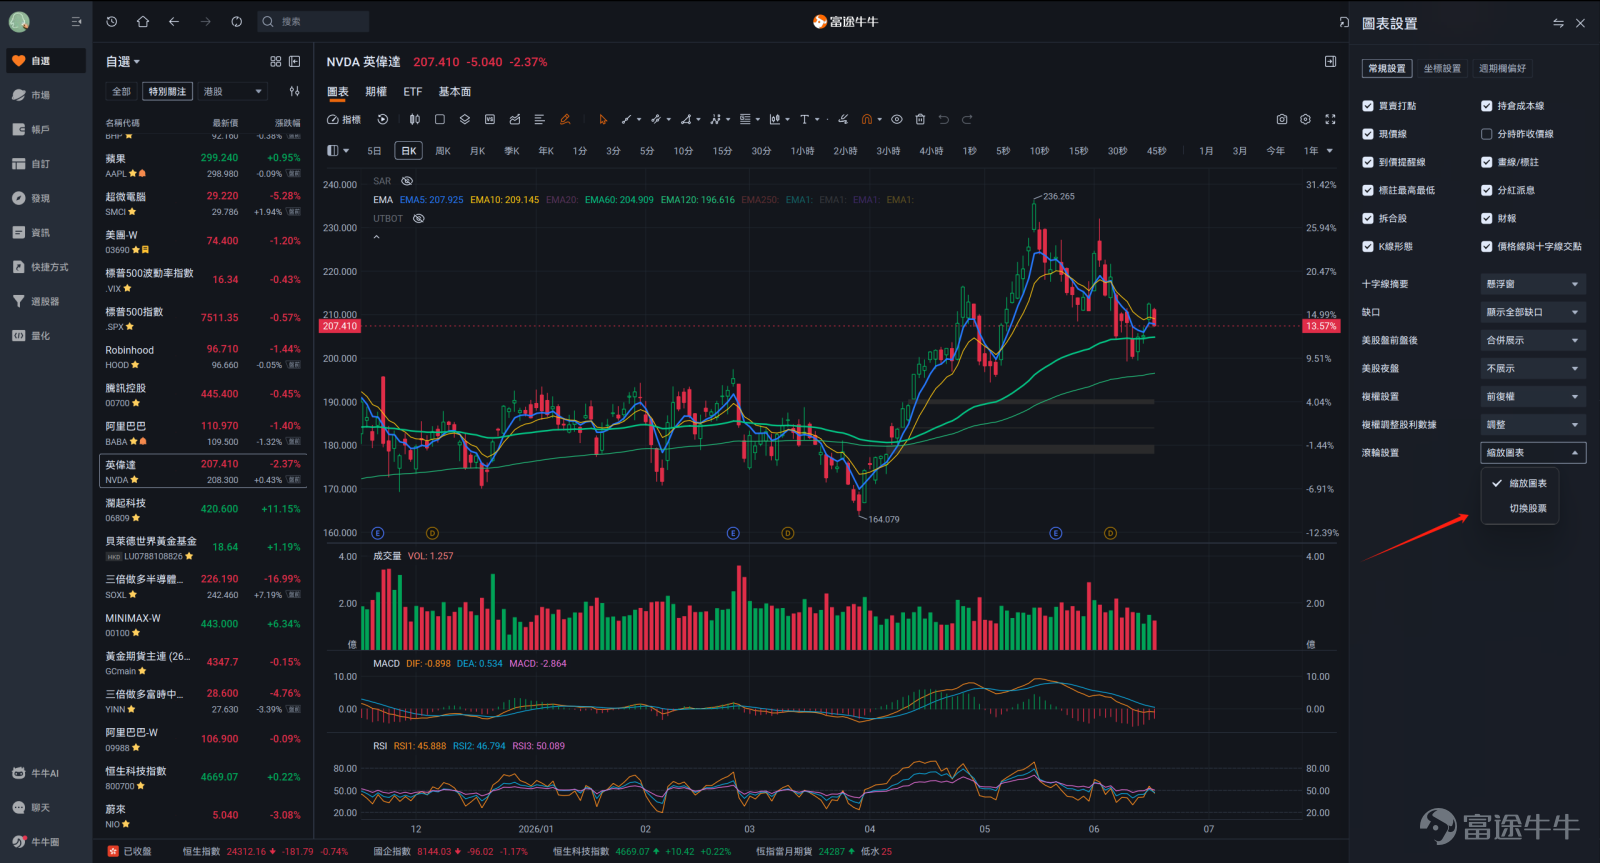Uncheck the 持倉成本線 checkbox
Viewport: 1600px width, 863px height.
(x=1487, y=106)
